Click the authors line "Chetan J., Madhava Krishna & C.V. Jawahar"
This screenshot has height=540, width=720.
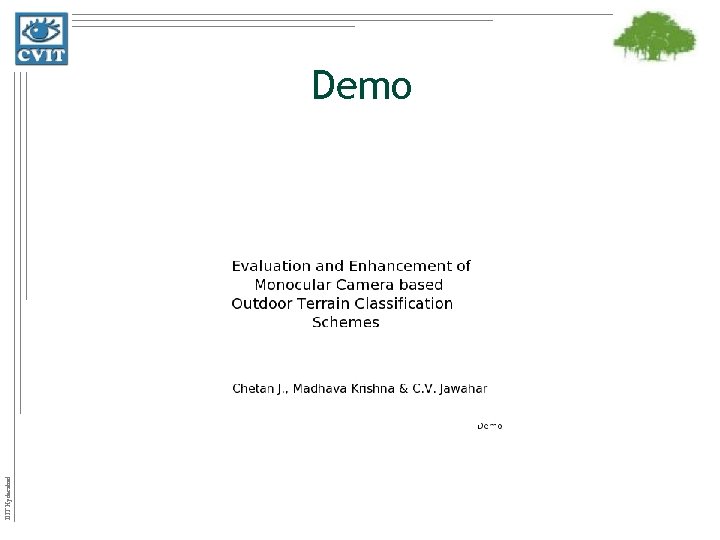click(360, 388)
